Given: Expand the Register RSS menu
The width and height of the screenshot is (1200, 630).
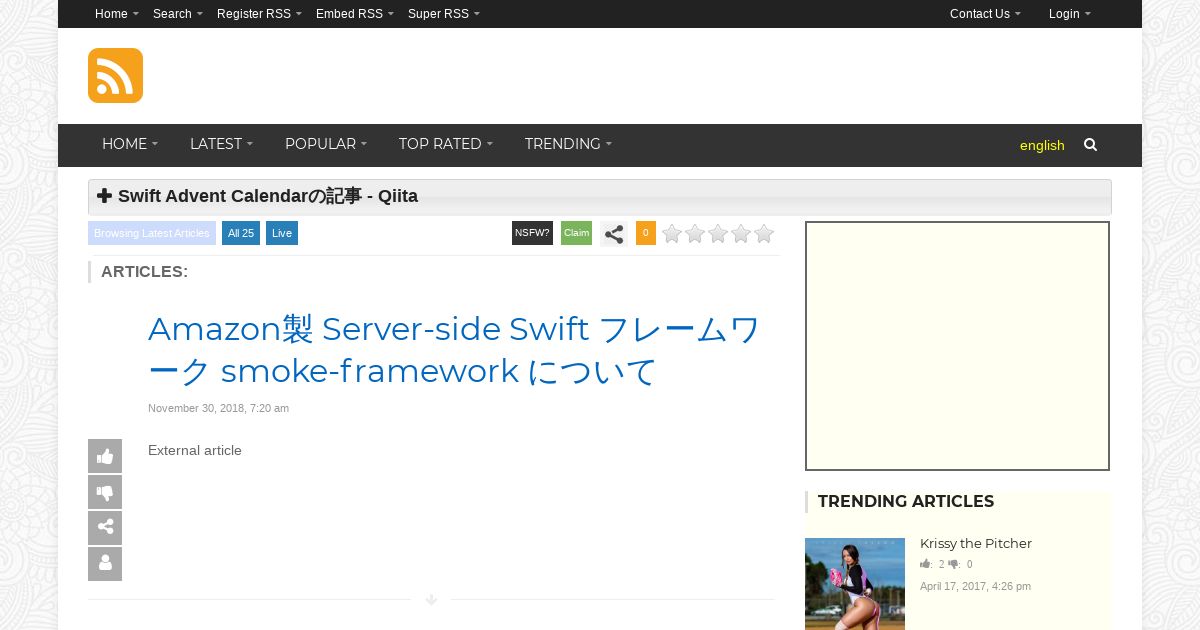Looking at the screenshot, I should coord(259,14).
